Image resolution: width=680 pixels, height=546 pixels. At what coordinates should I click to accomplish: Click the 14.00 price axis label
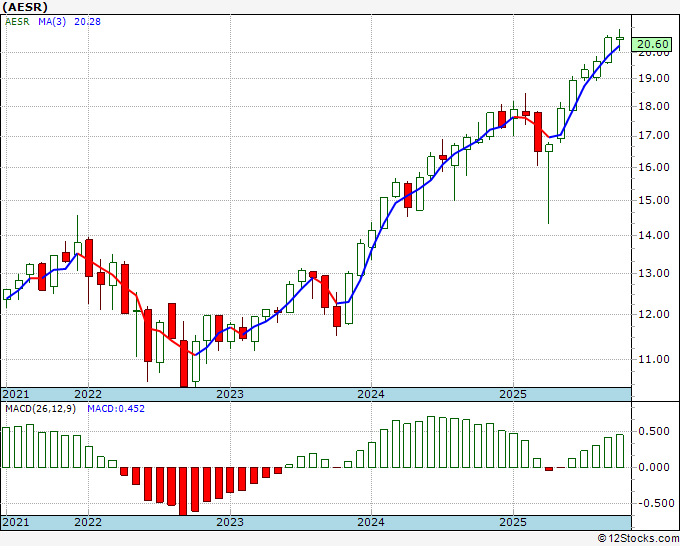pyautogui.click(x=654, y=235)
